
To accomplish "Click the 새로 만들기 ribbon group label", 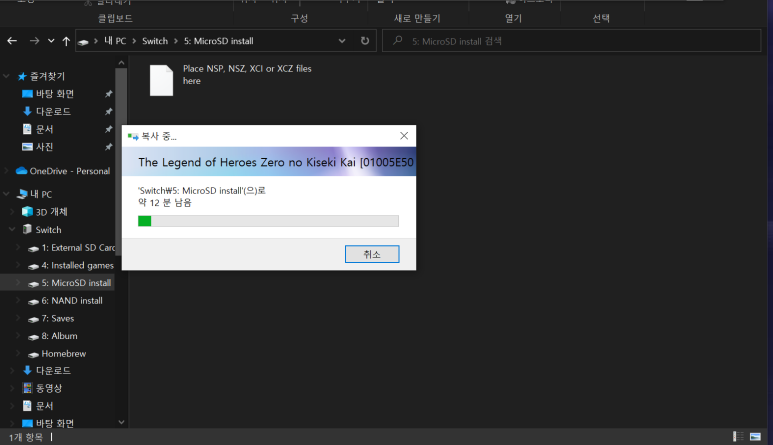I will pyautogui.click(x=417, y=18).
